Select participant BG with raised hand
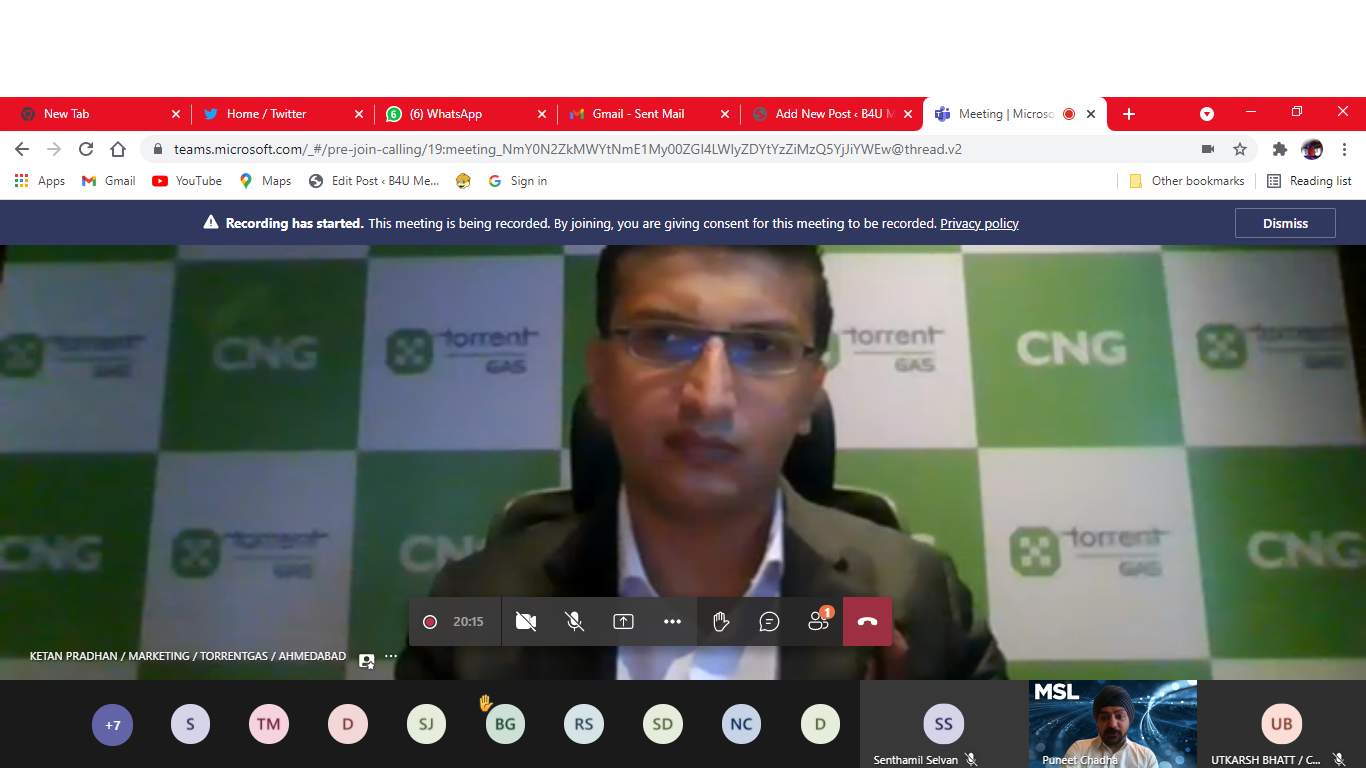This screenshot has width=1366, height=768. click(x=505, y=725)
